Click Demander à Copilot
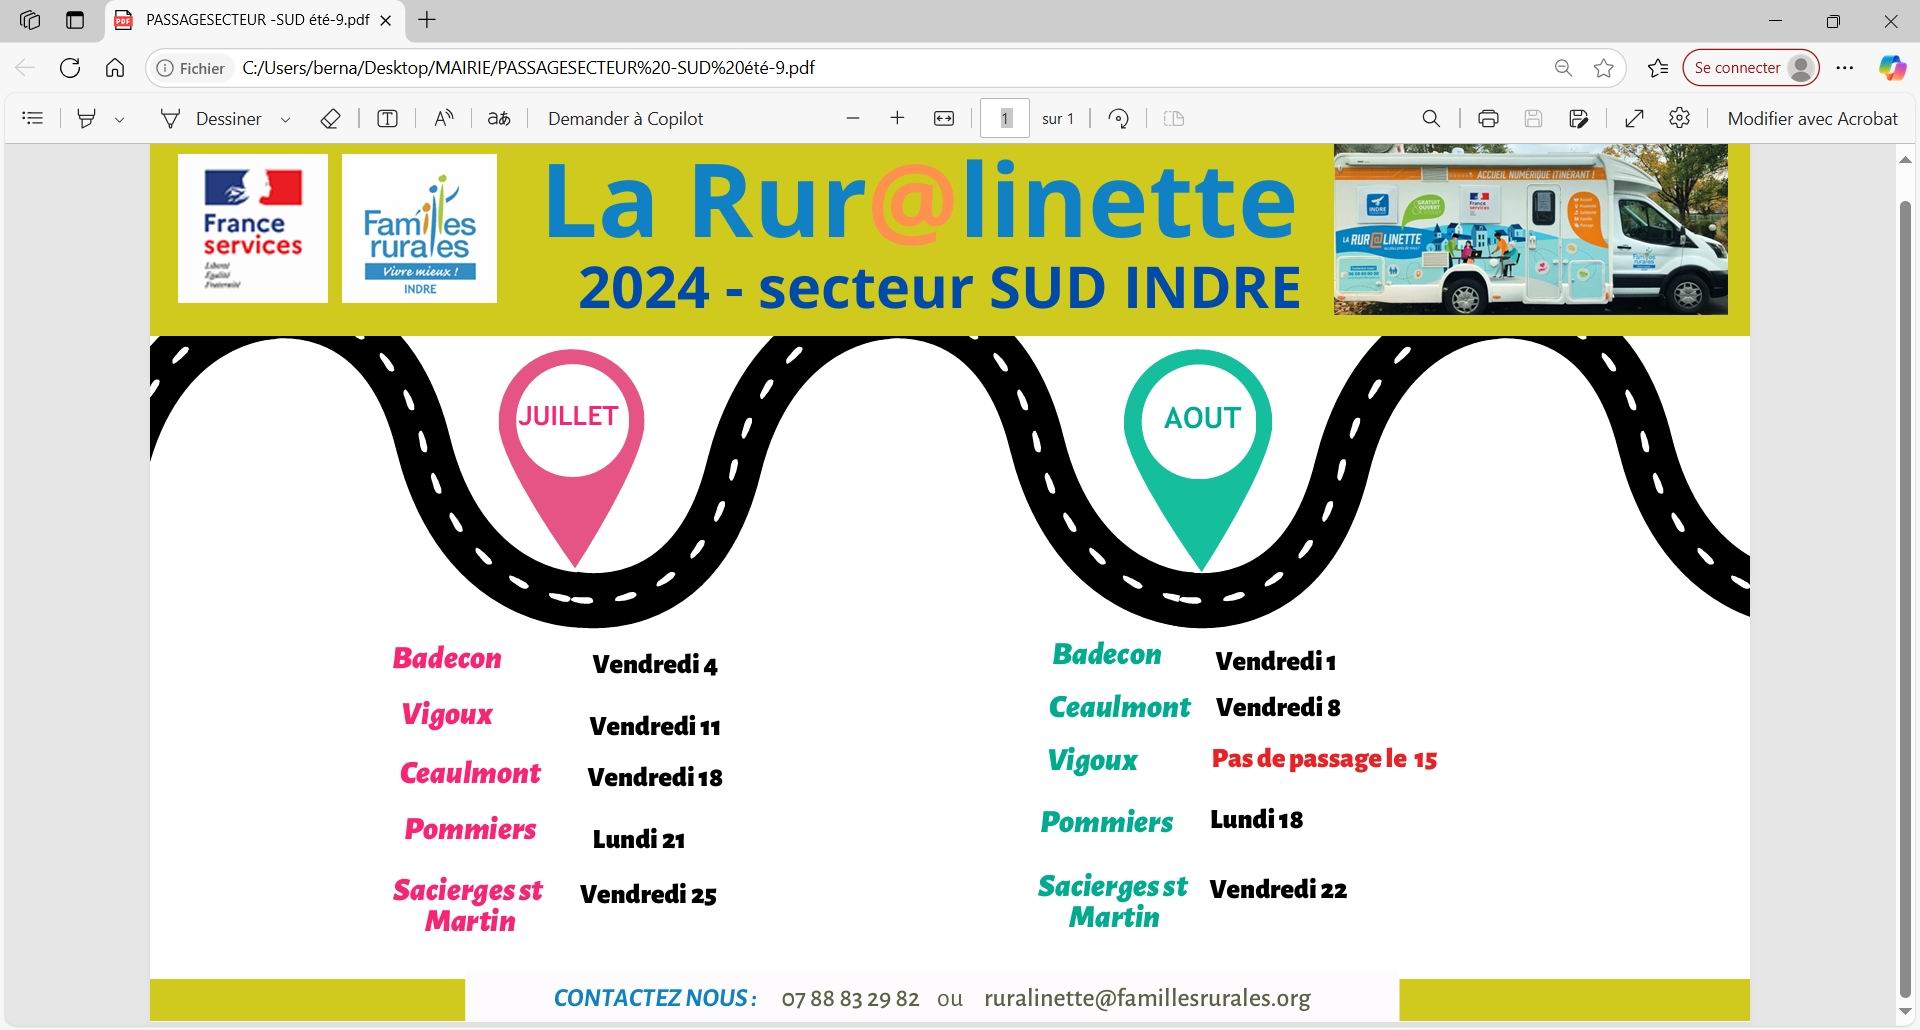 click(625, 118)
